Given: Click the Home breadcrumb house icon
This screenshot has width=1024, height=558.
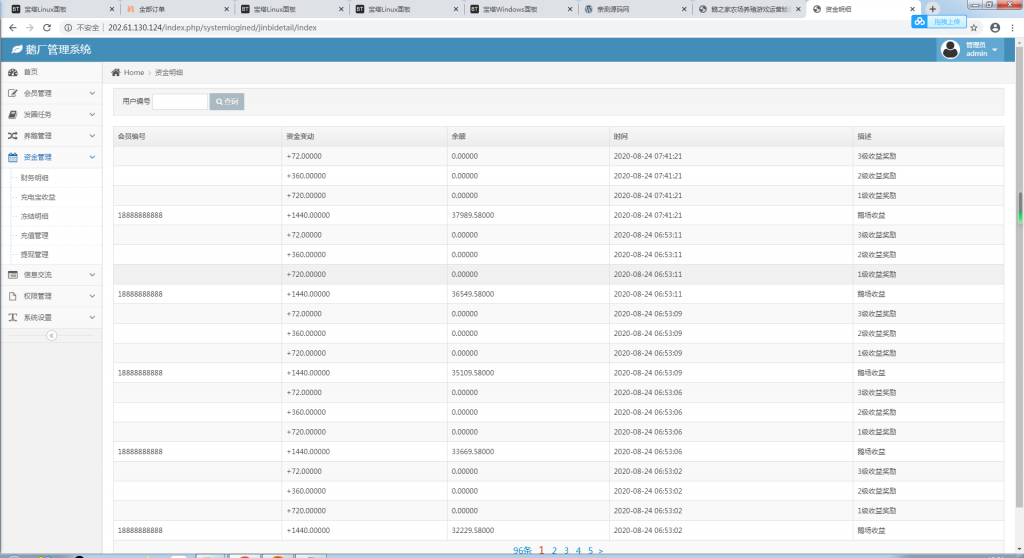Looking at the screenshot, I should 116,73.
